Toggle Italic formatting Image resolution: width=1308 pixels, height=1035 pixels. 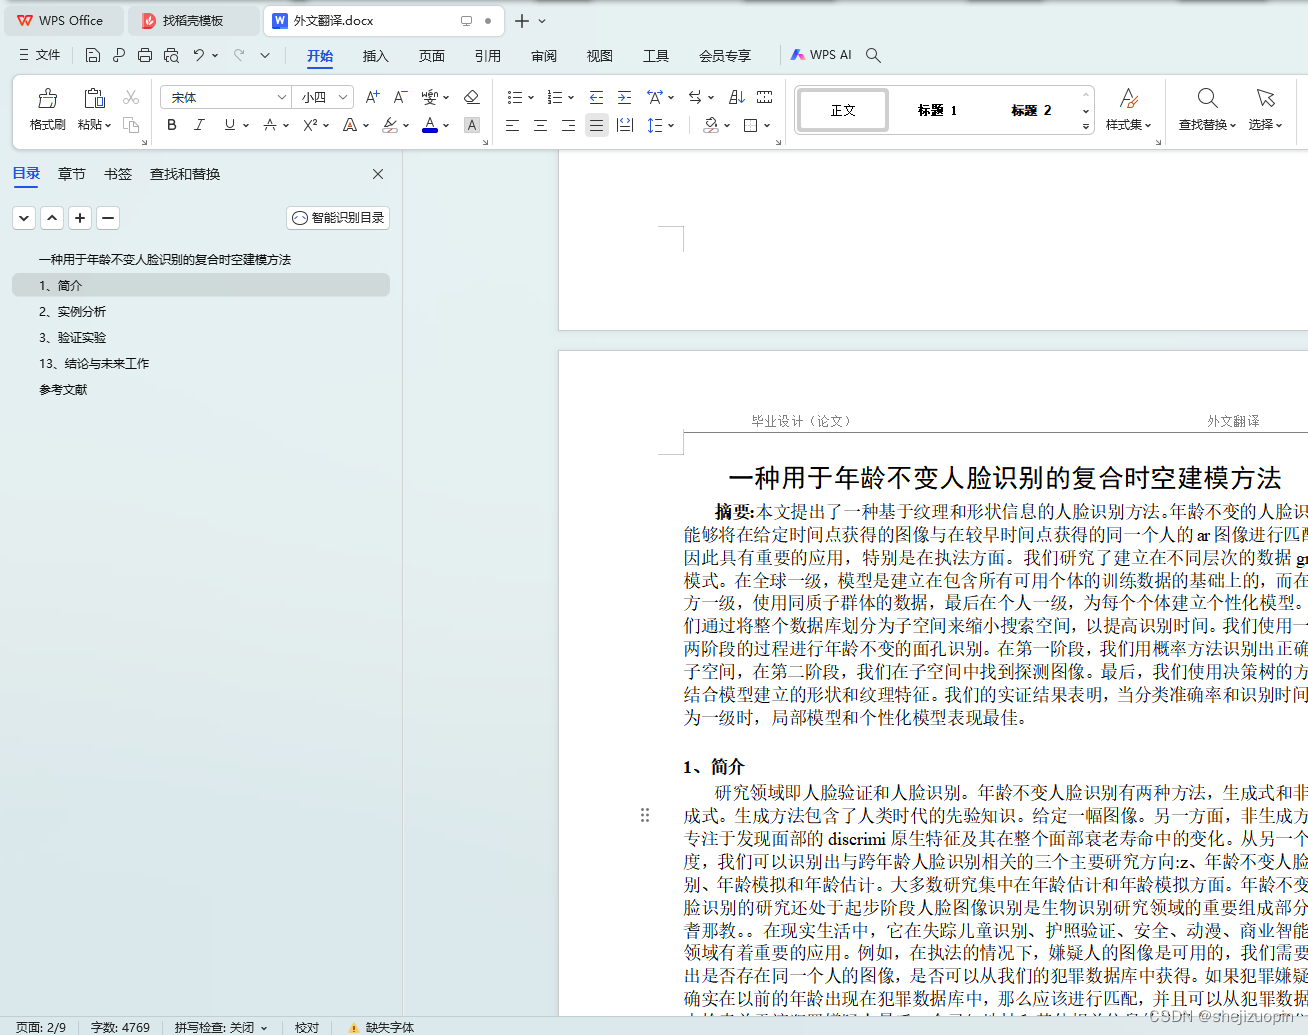pos(199,125)
